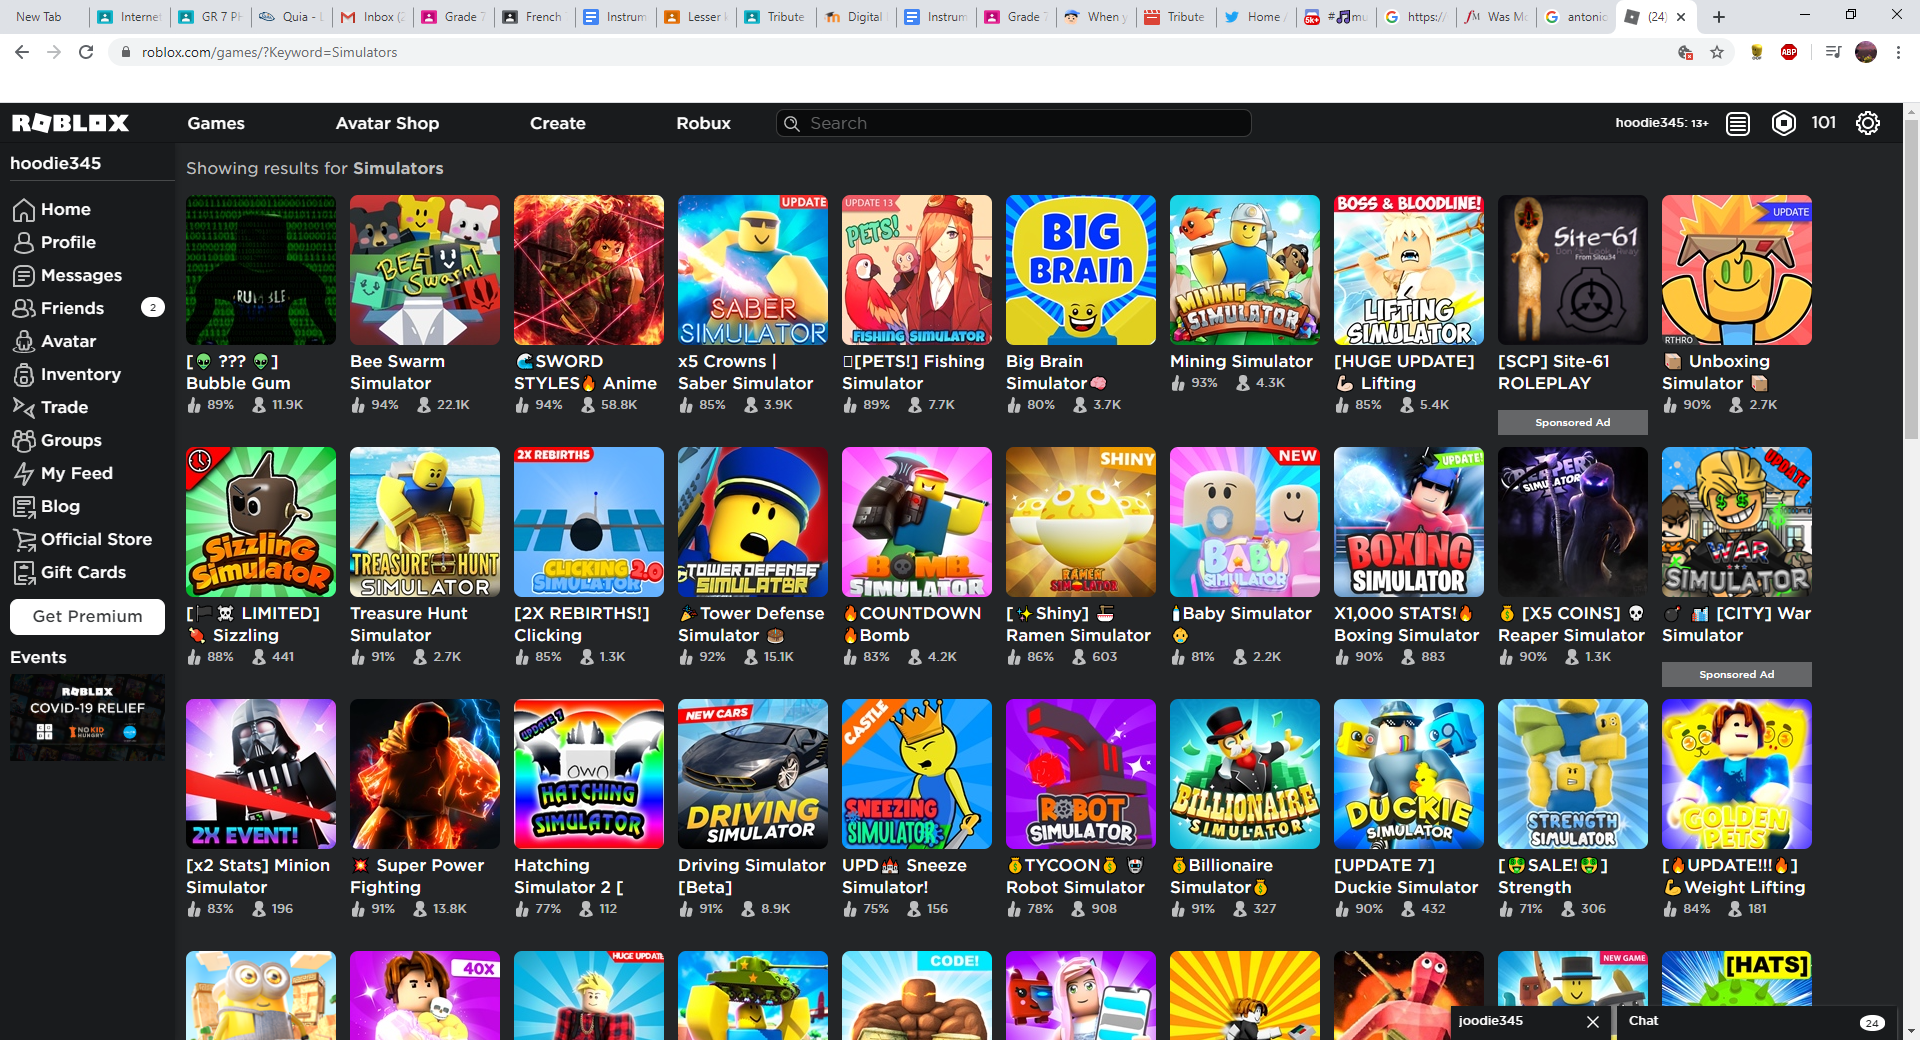Open the Games navigation menu
1920x1040 pixels.
[x=216, y=123]
